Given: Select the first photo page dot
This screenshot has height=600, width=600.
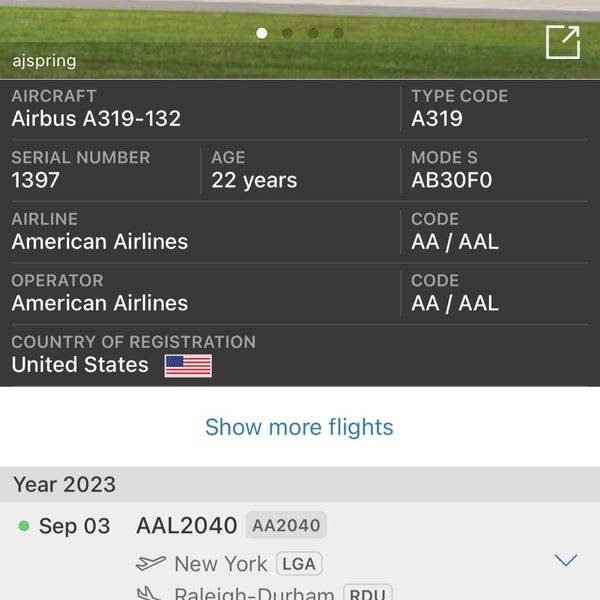Looking at the screenshot, I should (x=262, y=33).
